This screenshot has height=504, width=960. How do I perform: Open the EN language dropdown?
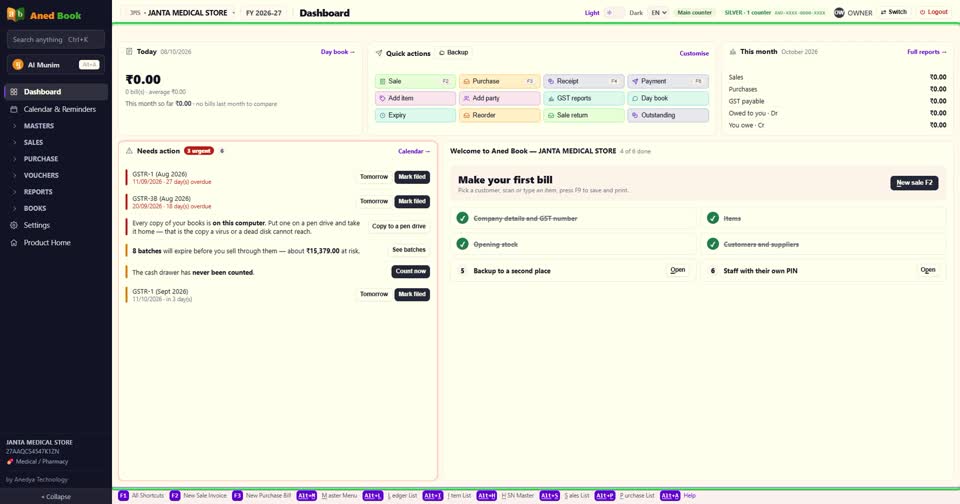659,12
